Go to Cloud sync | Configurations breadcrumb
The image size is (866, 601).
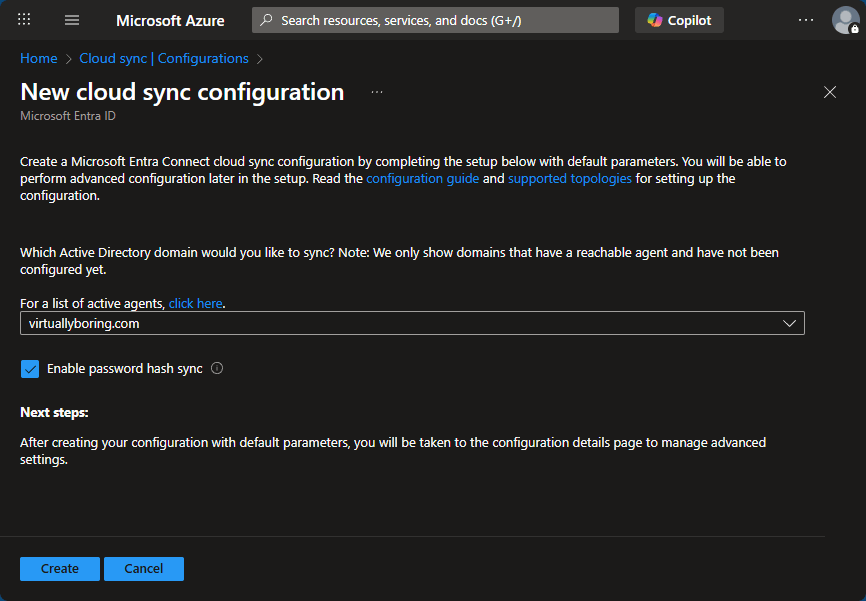pos(164,59)
